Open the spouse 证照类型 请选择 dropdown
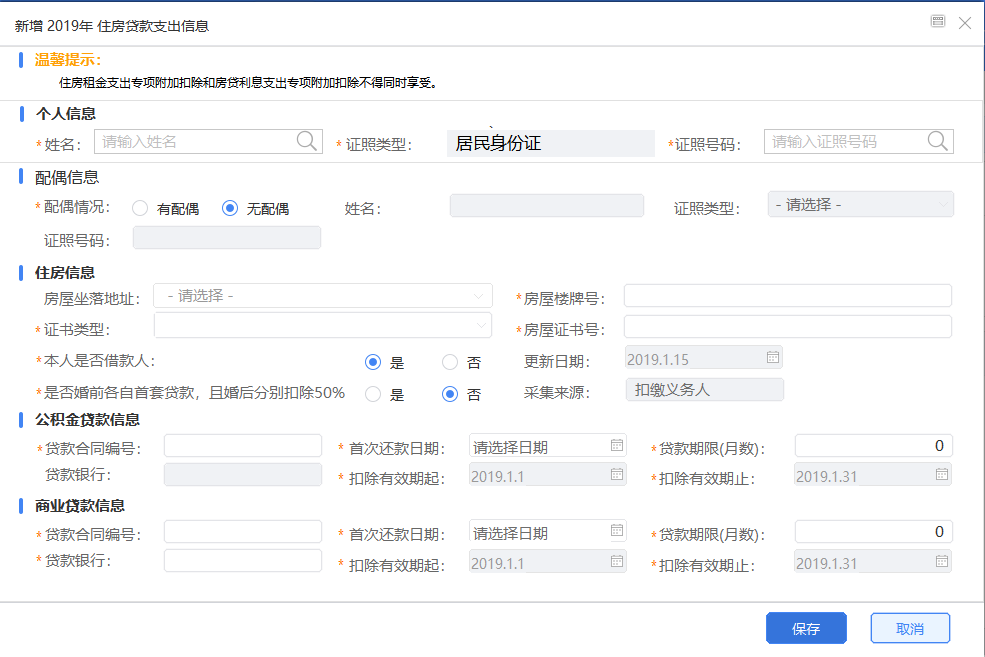The width and height of the screenshot is (985, 657). pyautogui.click(x=861, y=204)
